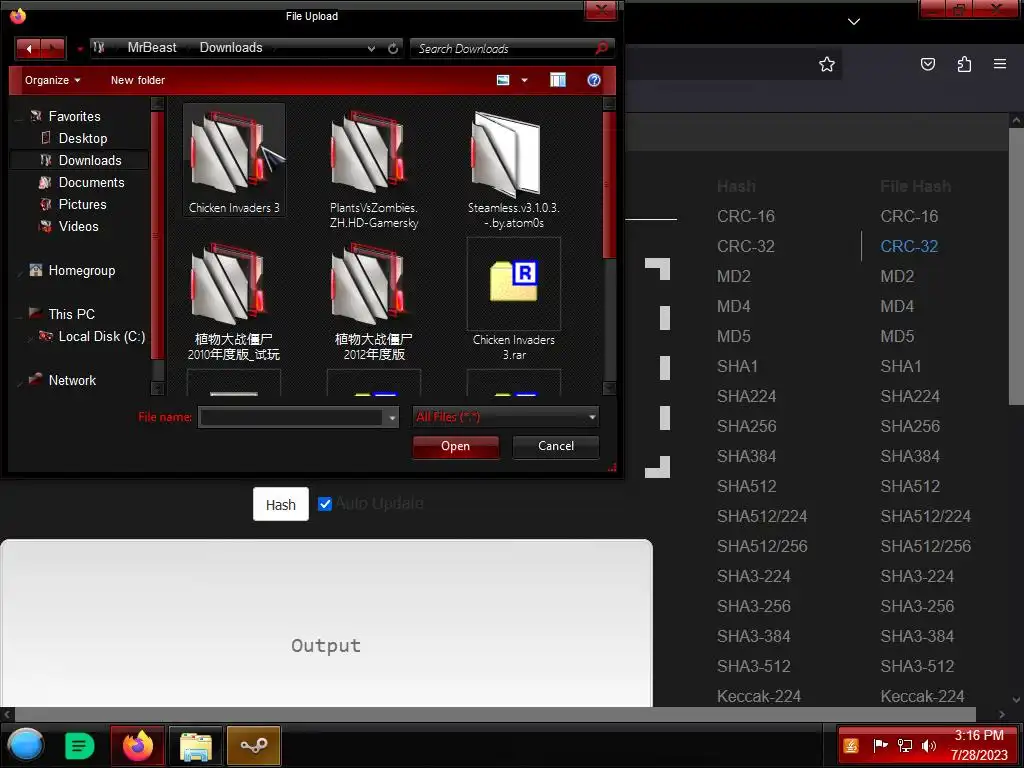
Task: Select the 植物大战僵尸 2012年度版 folder
Action: click(x=374, y=300)
